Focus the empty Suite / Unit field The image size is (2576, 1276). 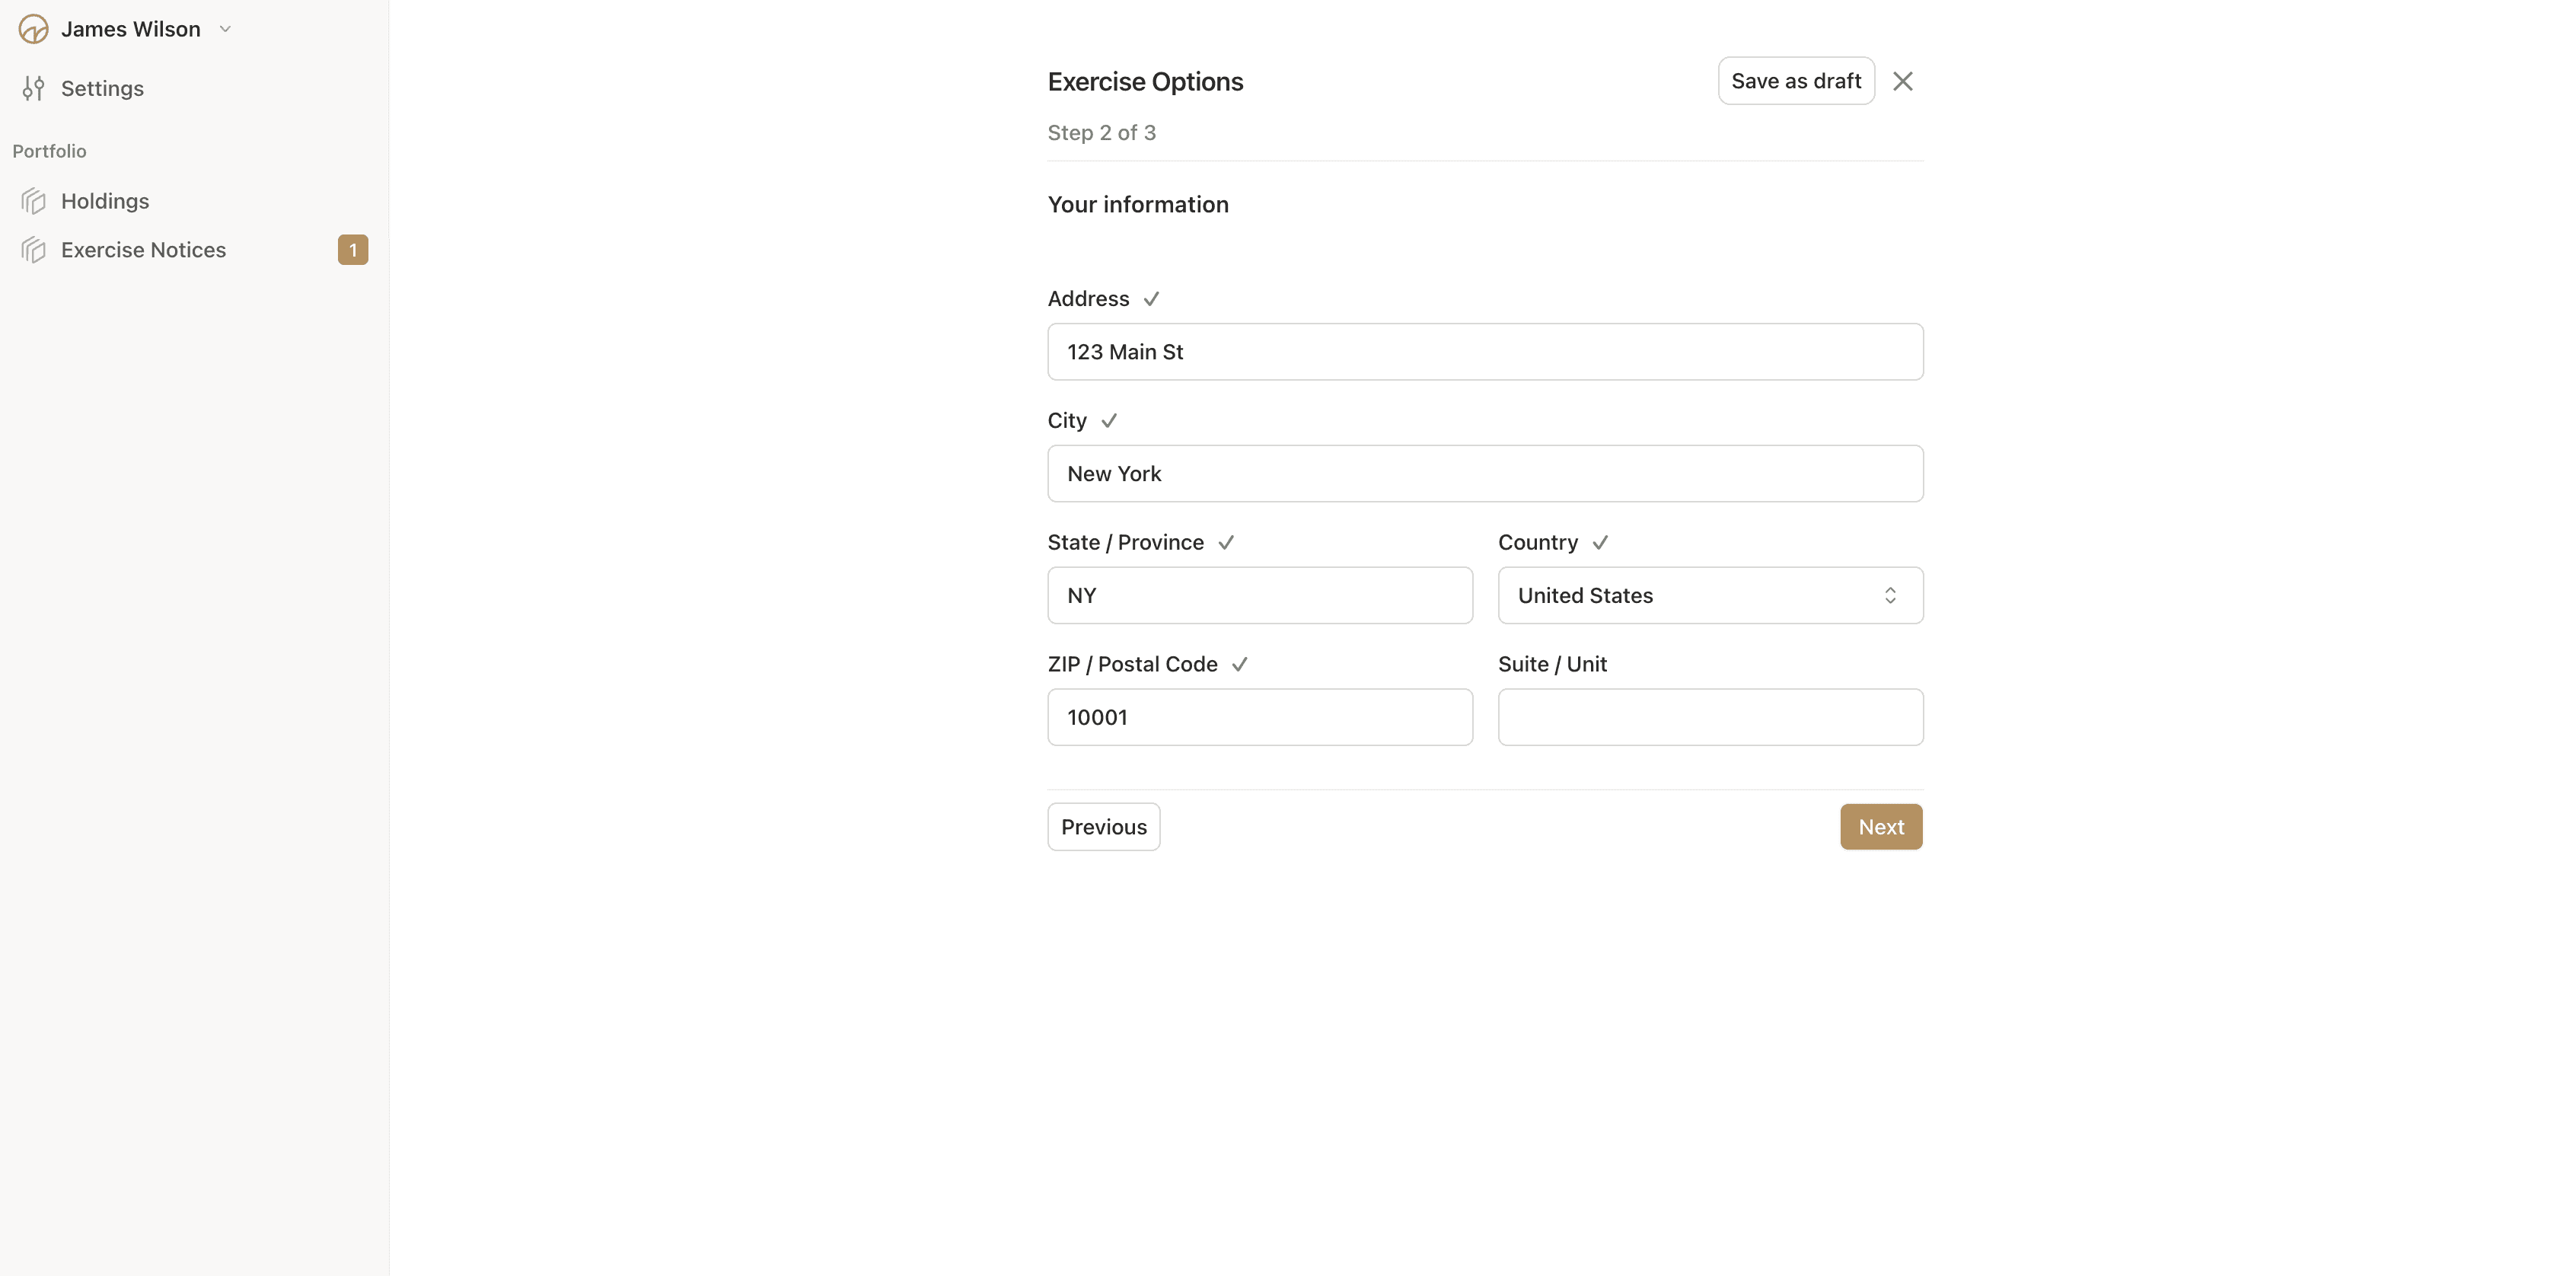click(x=1710, y=717)
